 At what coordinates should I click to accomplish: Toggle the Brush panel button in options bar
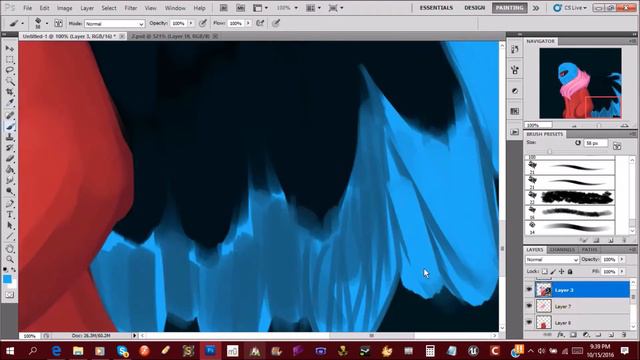58,23
